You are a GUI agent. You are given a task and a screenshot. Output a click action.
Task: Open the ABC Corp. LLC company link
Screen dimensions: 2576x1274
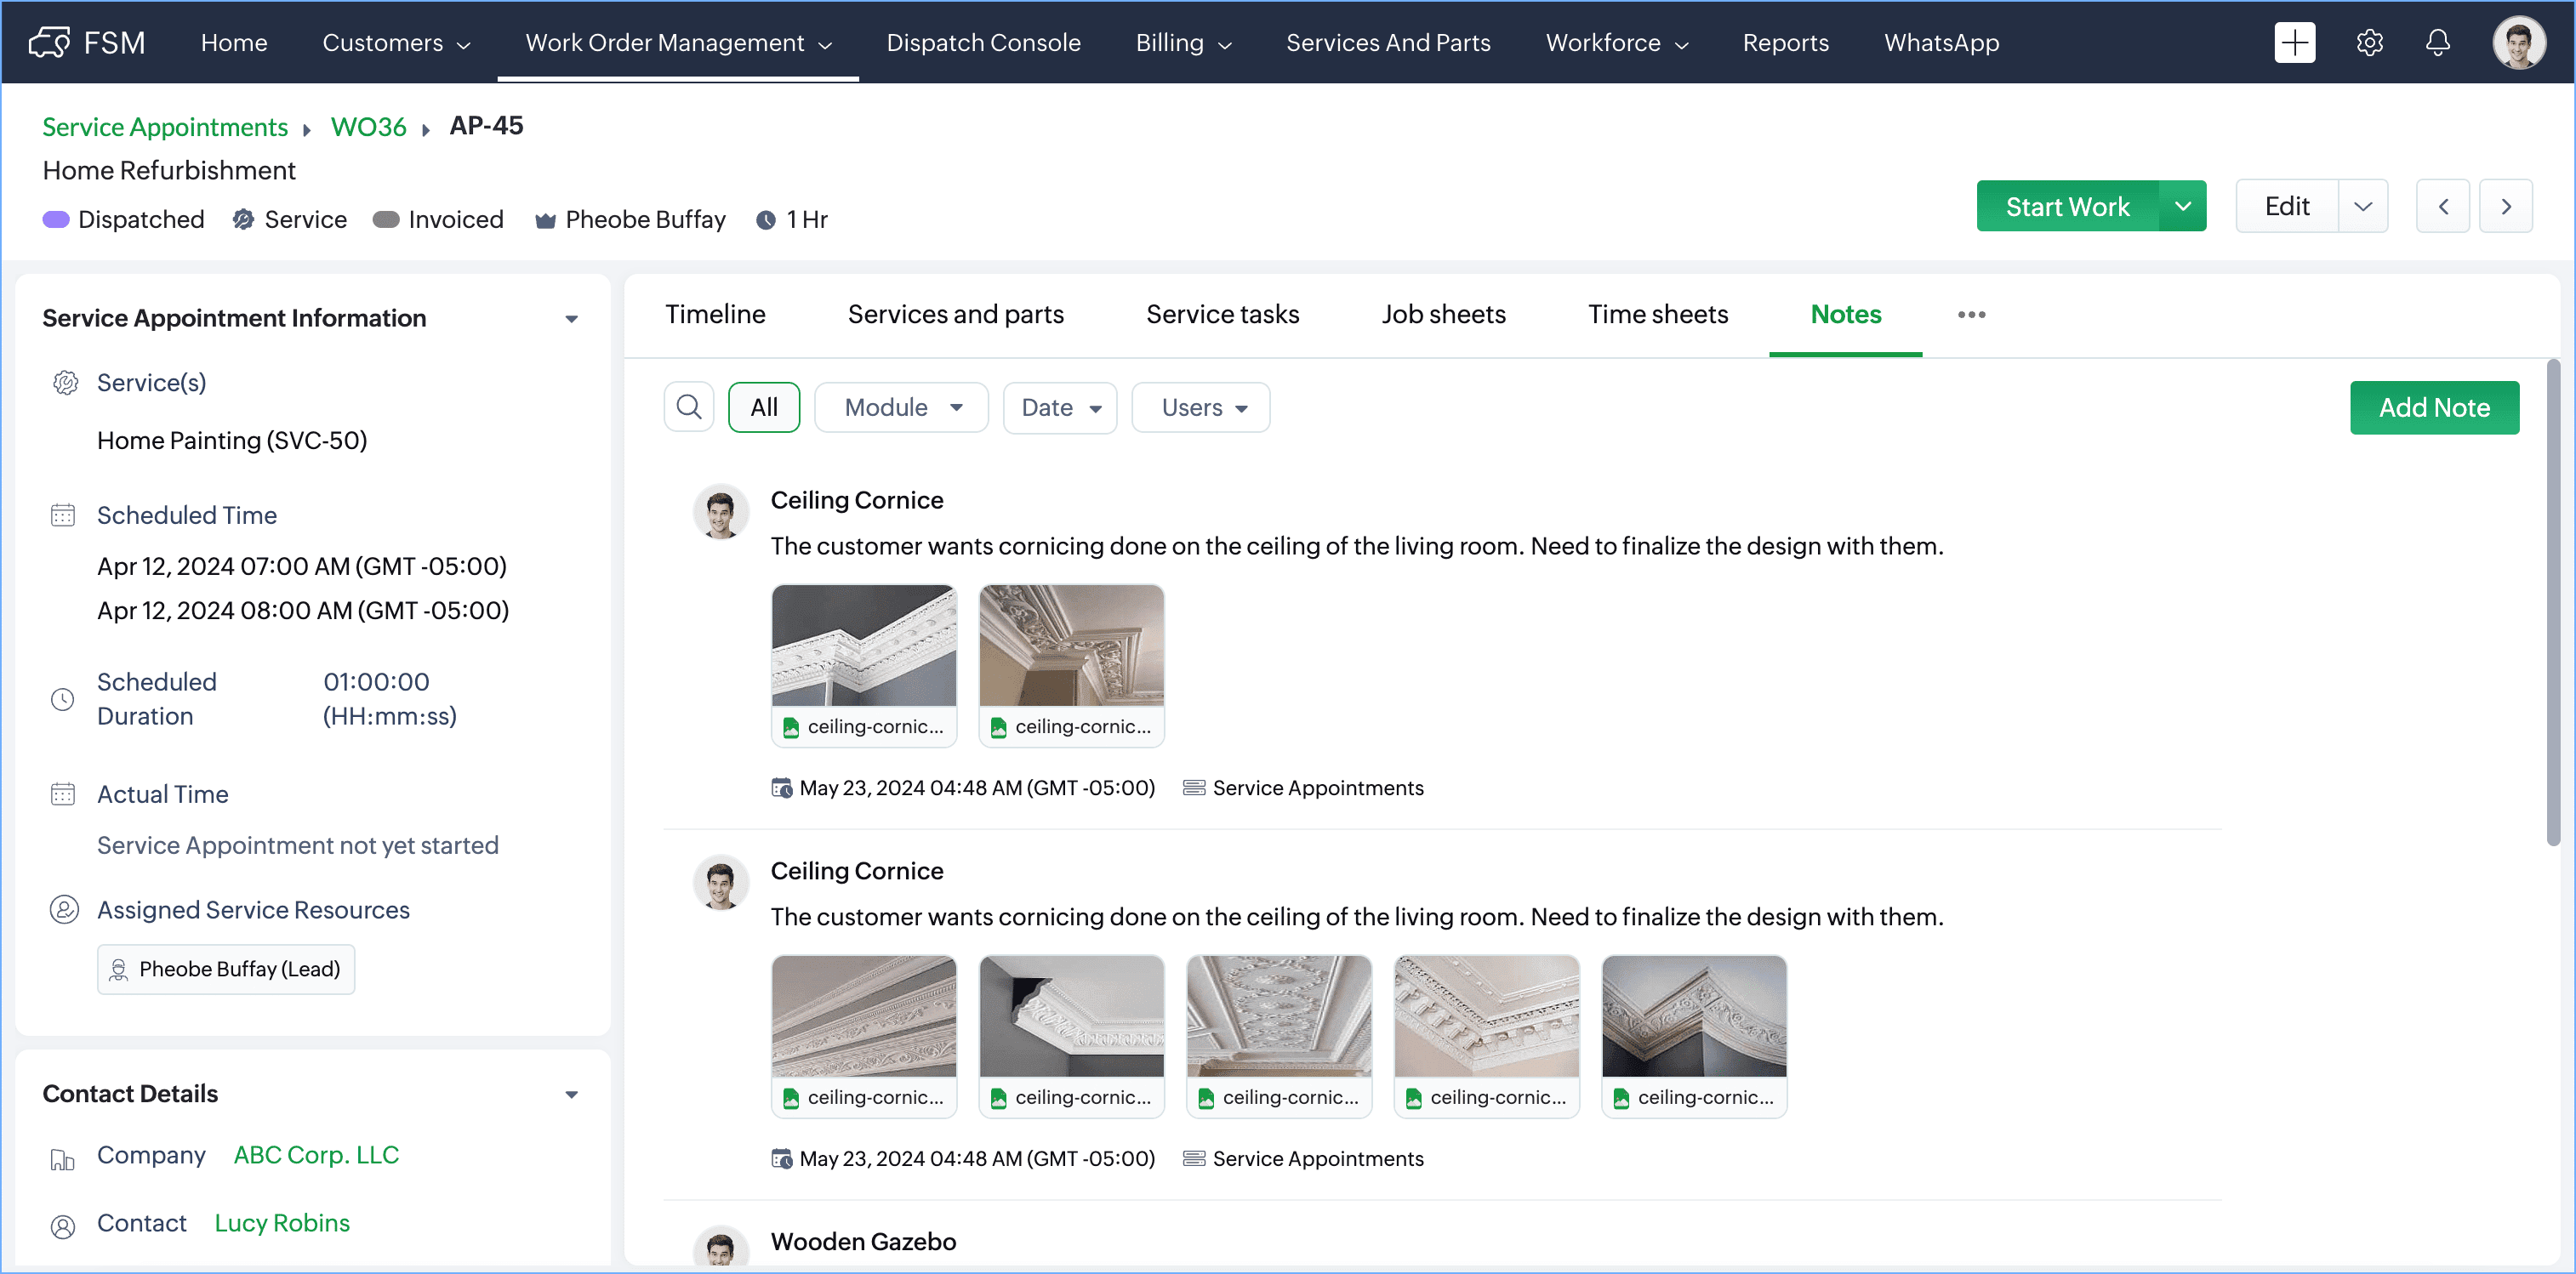pyautogui.click(x=316, y=1155)
